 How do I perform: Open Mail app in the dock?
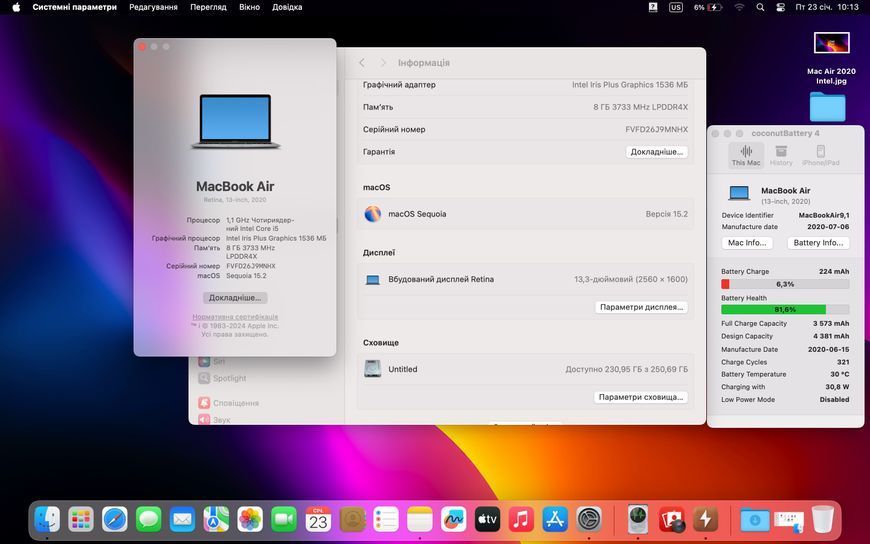(x=183, y=520)
